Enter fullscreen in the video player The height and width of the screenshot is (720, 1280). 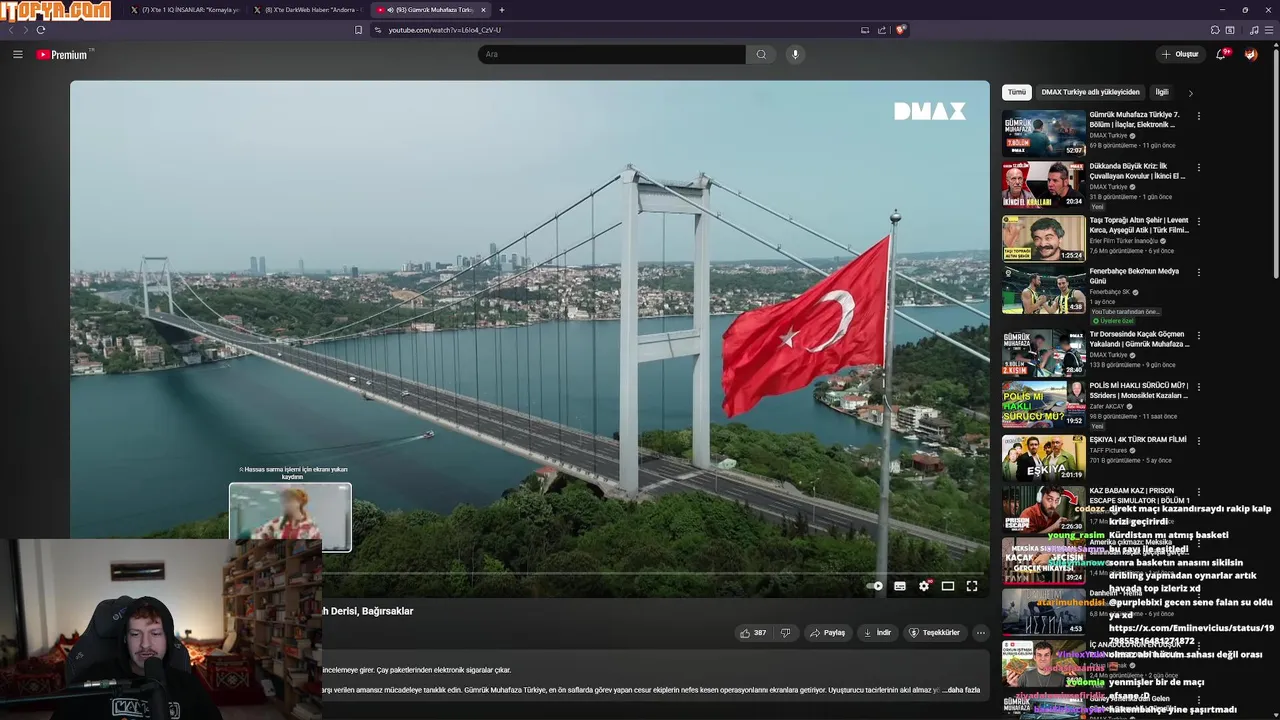point(972,586)
